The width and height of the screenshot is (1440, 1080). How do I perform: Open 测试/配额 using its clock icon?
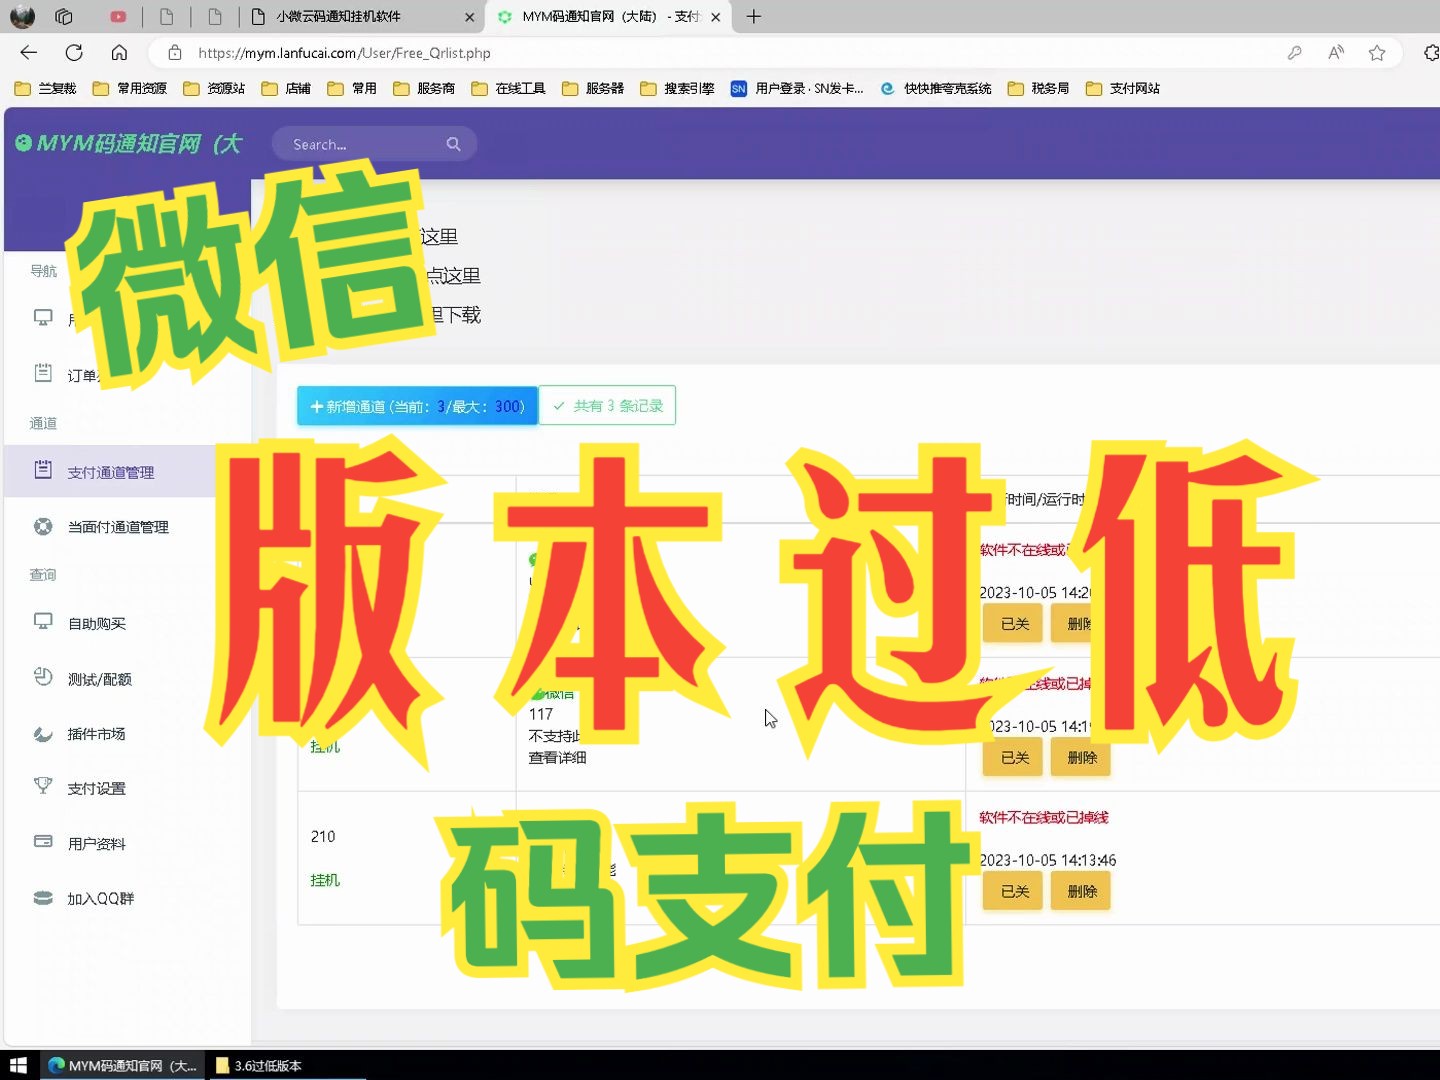(x=42, y=678)
